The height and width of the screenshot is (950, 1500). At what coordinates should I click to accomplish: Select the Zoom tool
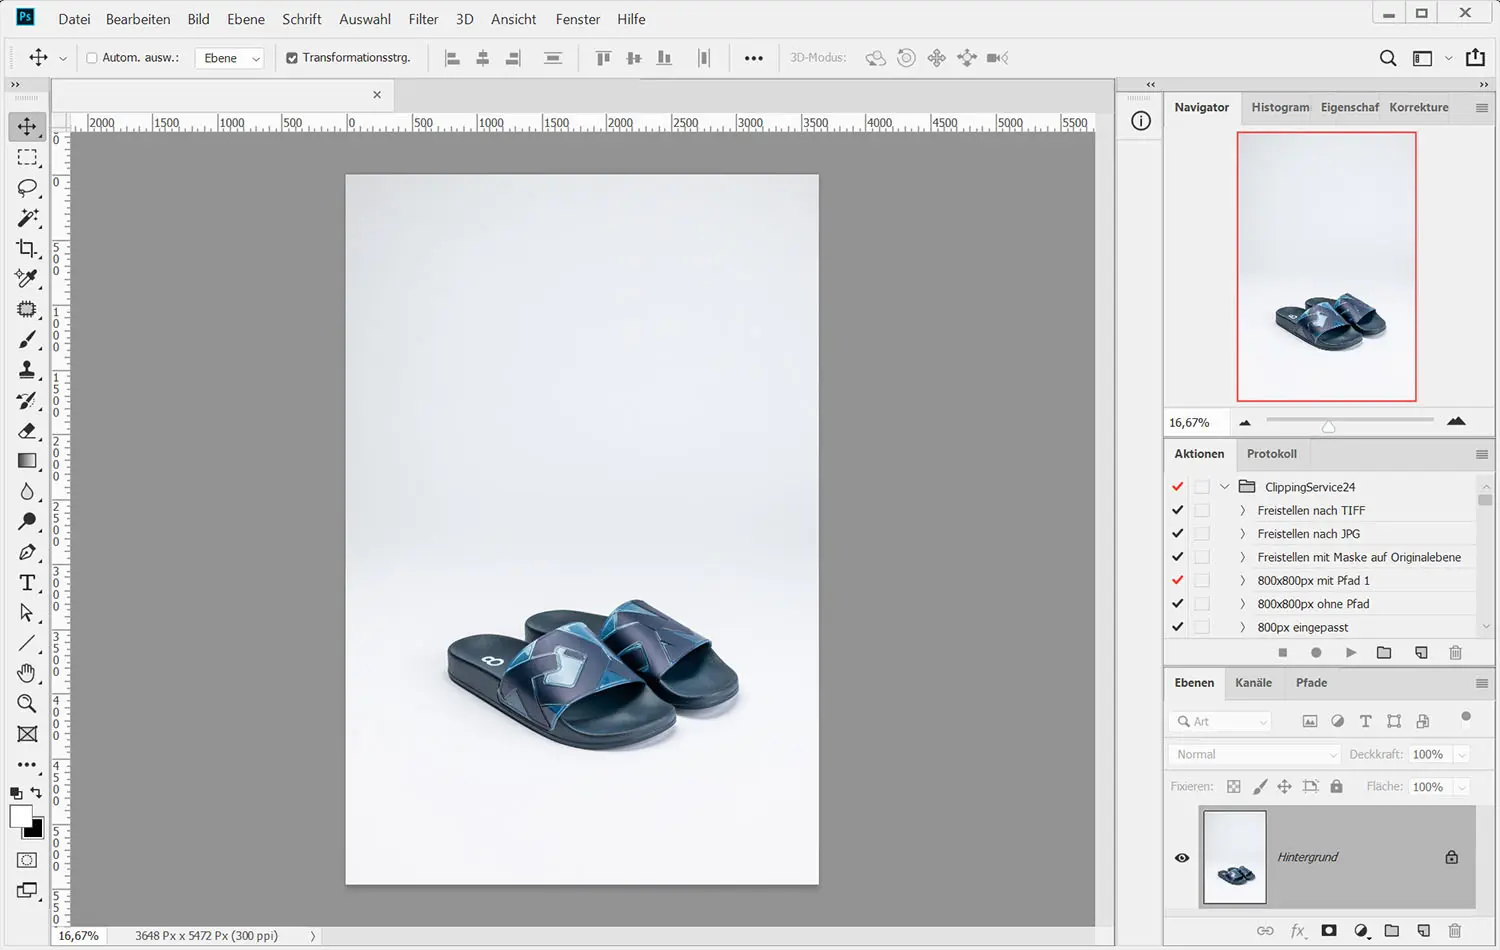27,704
